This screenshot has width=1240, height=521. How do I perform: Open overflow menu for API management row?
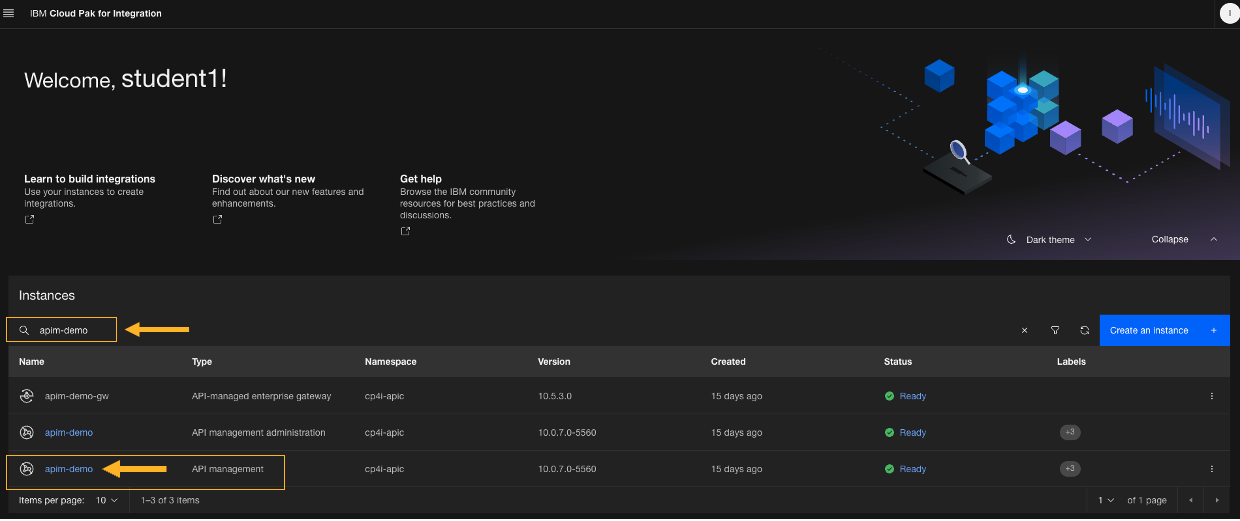click(x=1212, y=469)
